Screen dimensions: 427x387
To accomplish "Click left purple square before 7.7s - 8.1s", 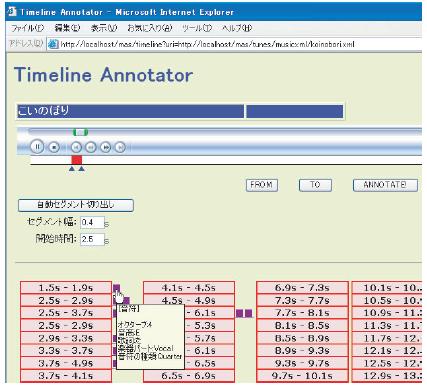I will (240, 313).
